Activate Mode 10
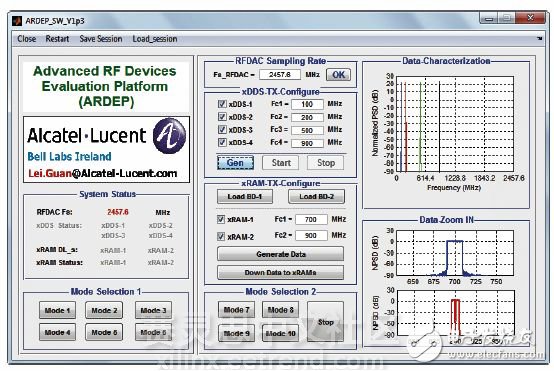This screenshot has height=371, width=554. tap(281, 333)
